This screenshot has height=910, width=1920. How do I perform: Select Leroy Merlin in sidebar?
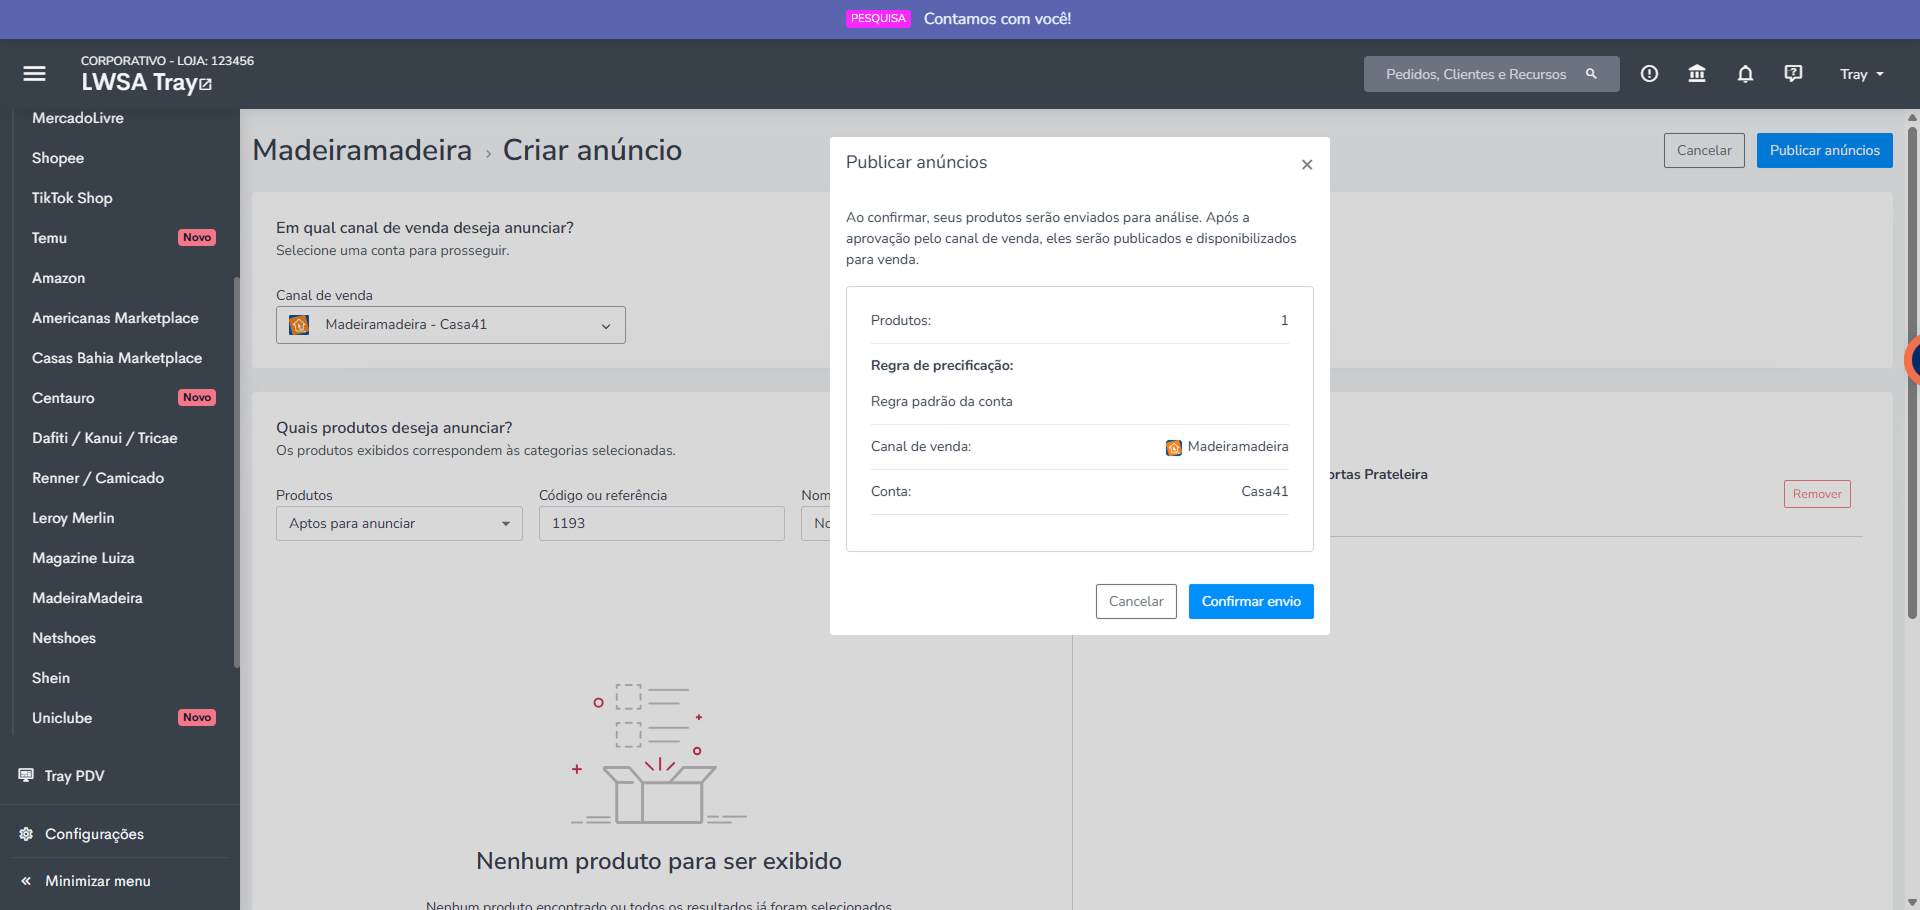73,518
